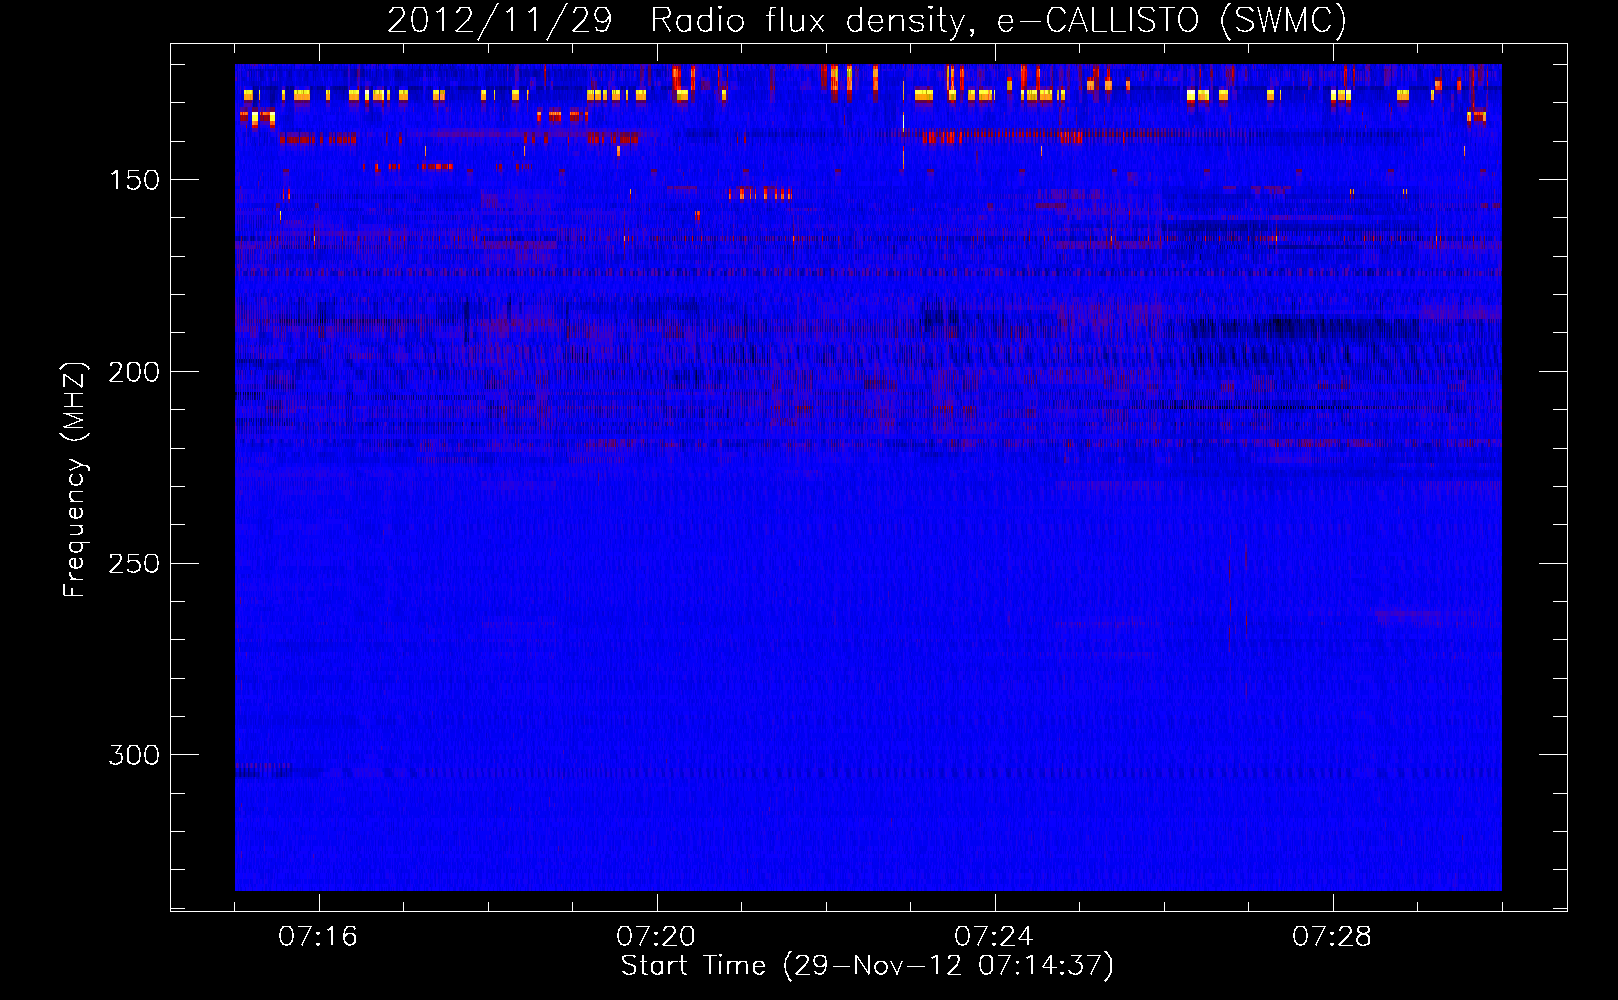Click the 07:16 time tick label
Screen dimensions: 1618x1000
(x=318, y=937)
